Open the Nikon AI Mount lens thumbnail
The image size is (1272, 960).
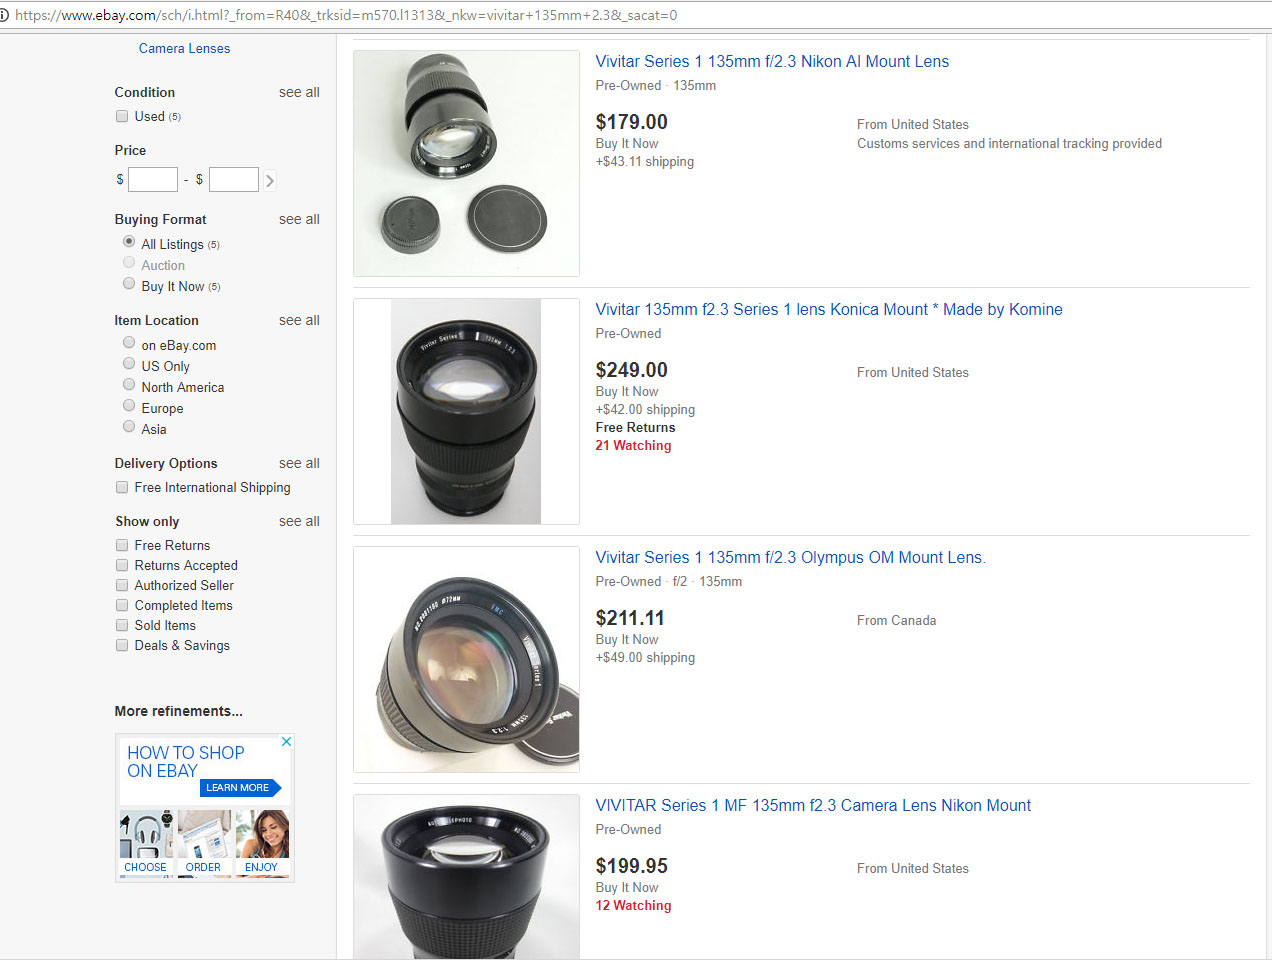tap(466, 163)
